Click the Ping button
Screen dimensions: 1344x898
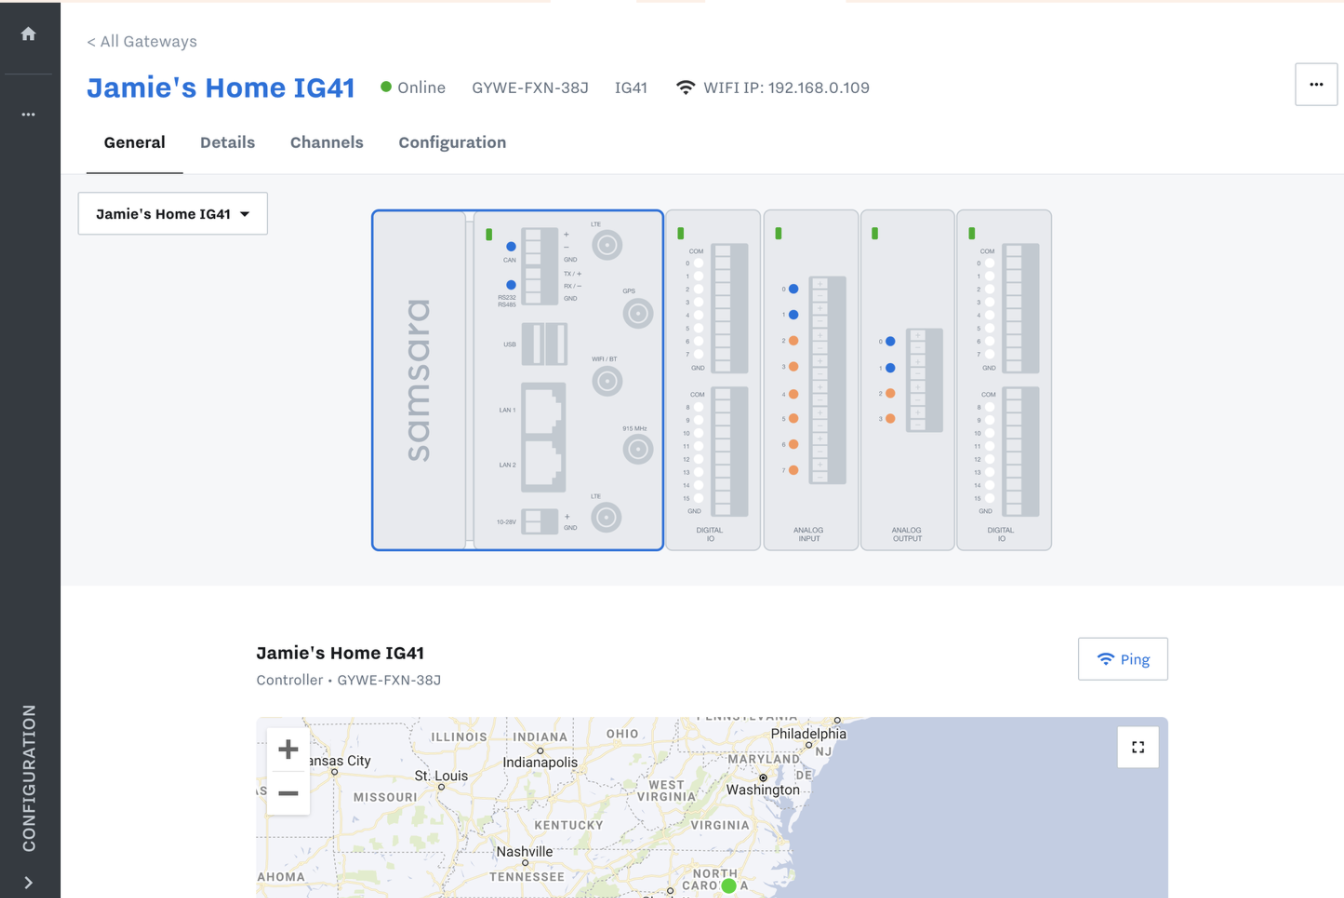point(1123,659)
